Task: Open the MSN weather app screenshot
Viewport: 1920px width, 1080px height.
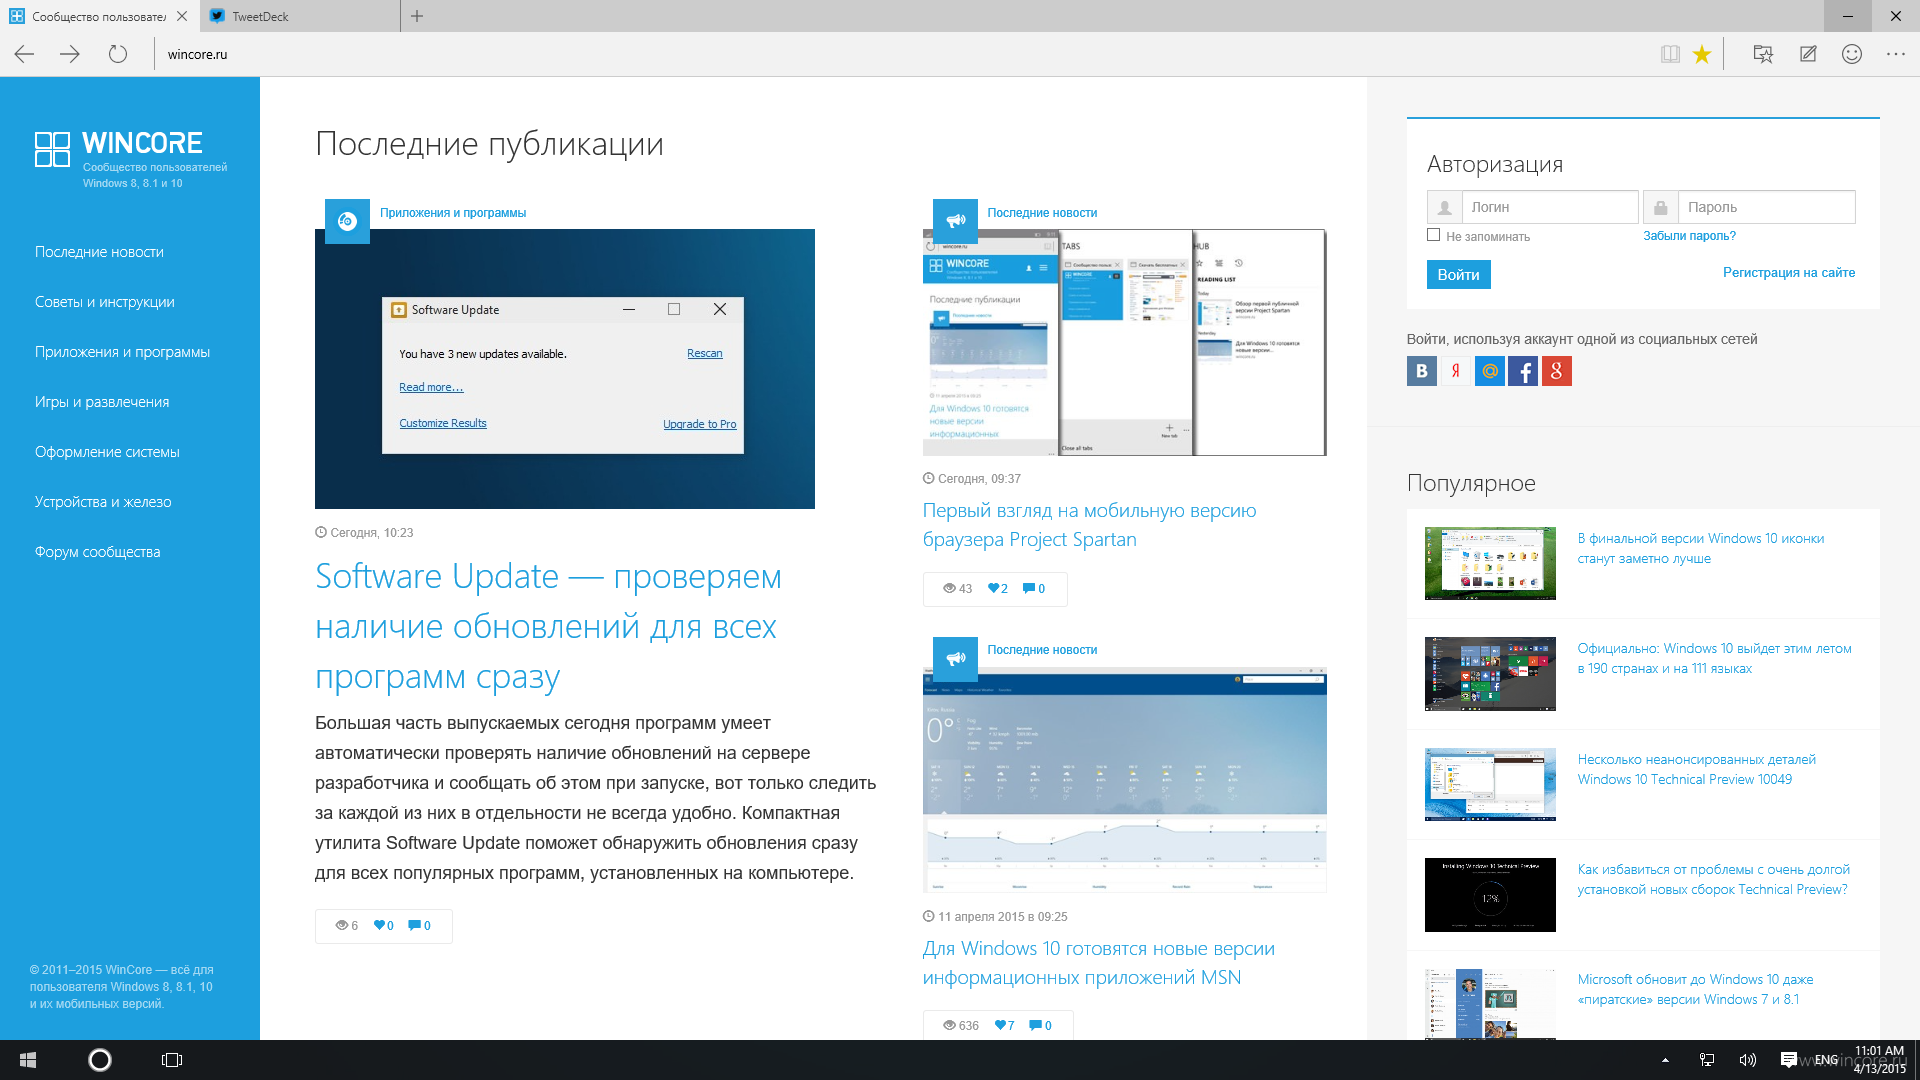Action: point(1125,780)
